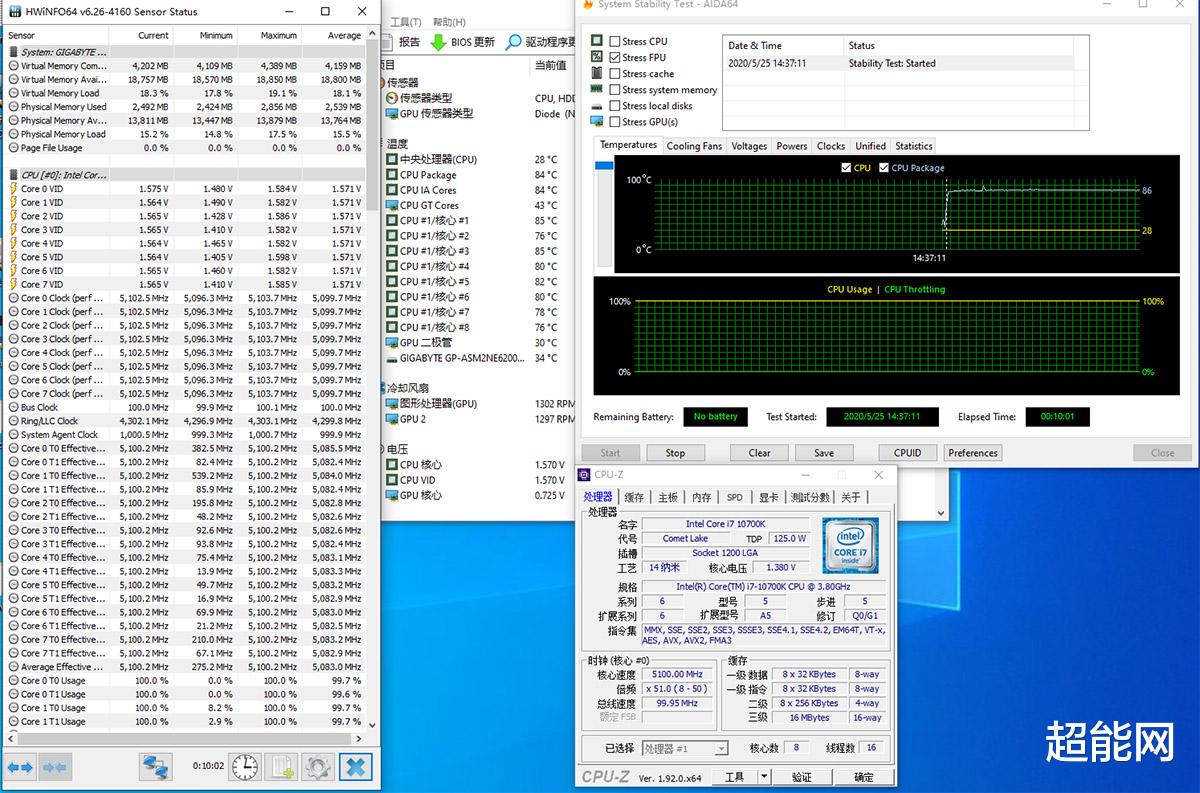Open the processor selection dropdown in CPU-Z
The height and width of the screenshot is (793, 1200).
click(685, 748)
